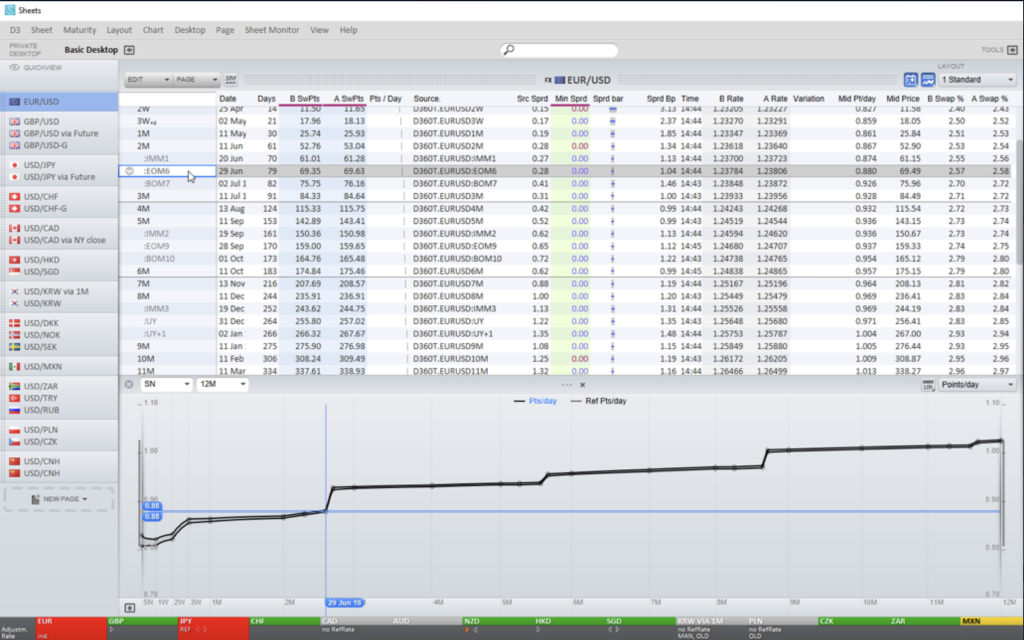Image resolution: width=1024 pixels, height=640 pixels.
Task: Click the SIM mode icon button
Action: pyautogui.click(x=231, y=79)
